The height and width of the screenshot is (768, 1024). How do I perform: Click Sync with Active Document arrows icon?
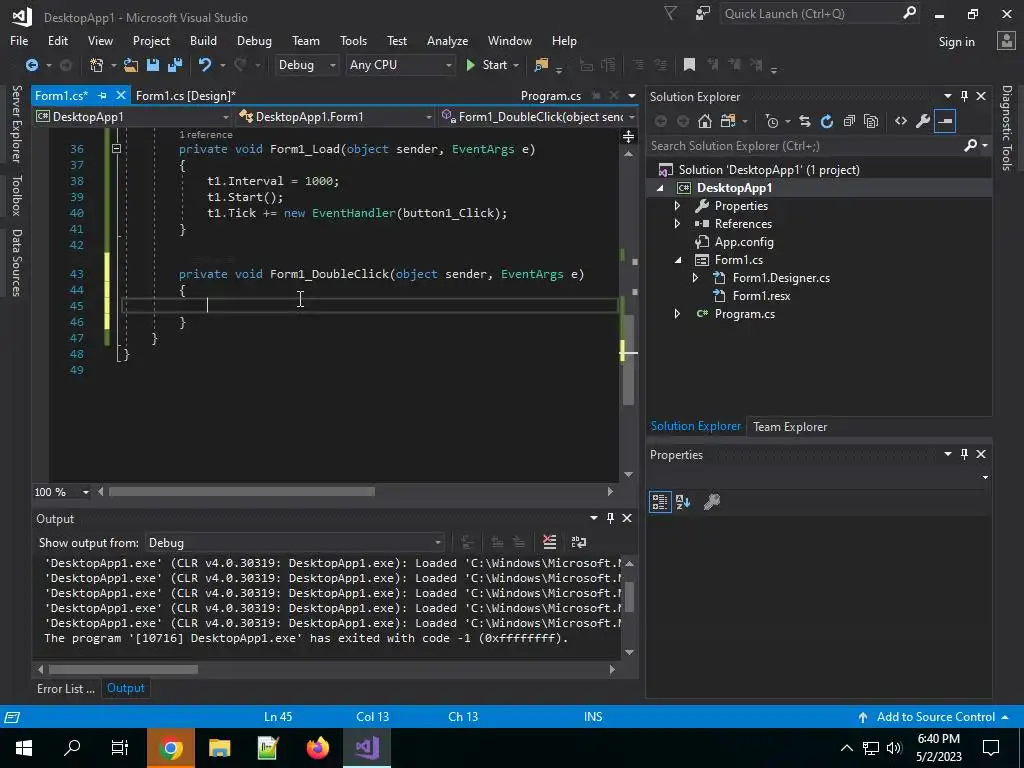tap(805, 121)
